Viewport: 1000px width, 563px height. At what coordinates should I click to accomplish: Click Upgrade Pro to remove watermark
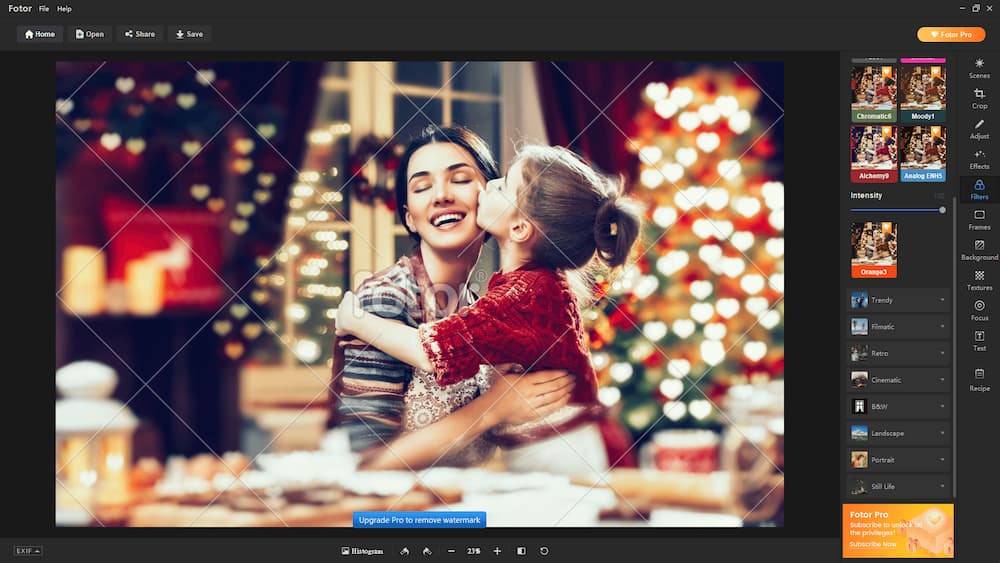(x=419, y=520)
